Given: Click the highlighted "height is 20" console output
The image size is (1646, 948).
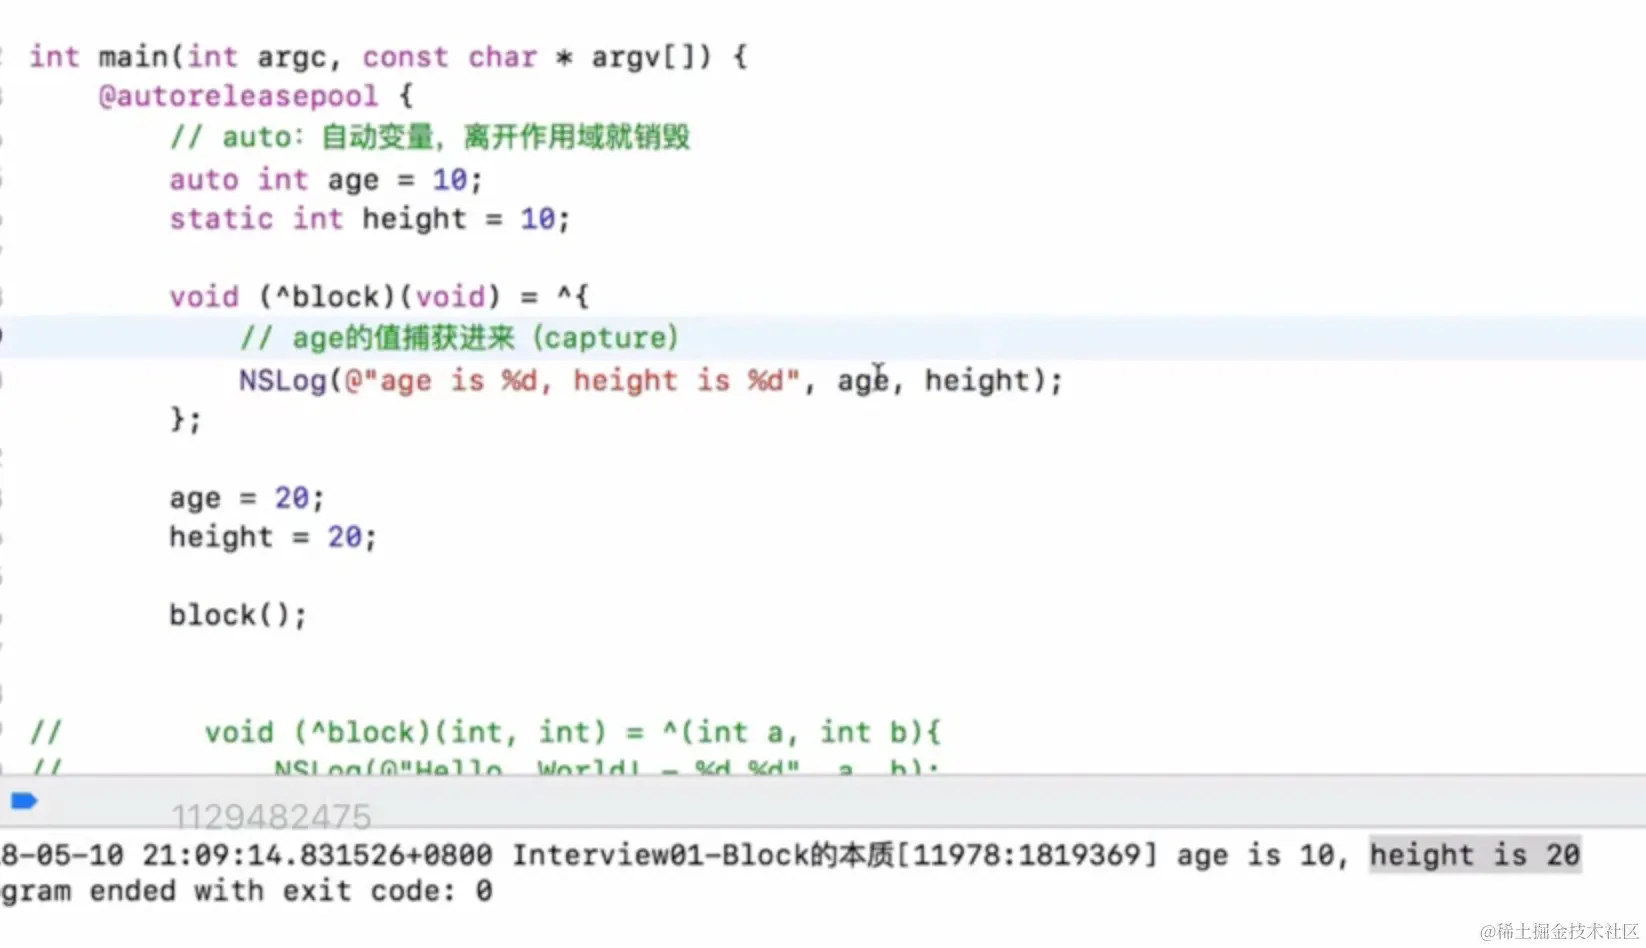Looking at the screenshot, I should point(1475,855).
